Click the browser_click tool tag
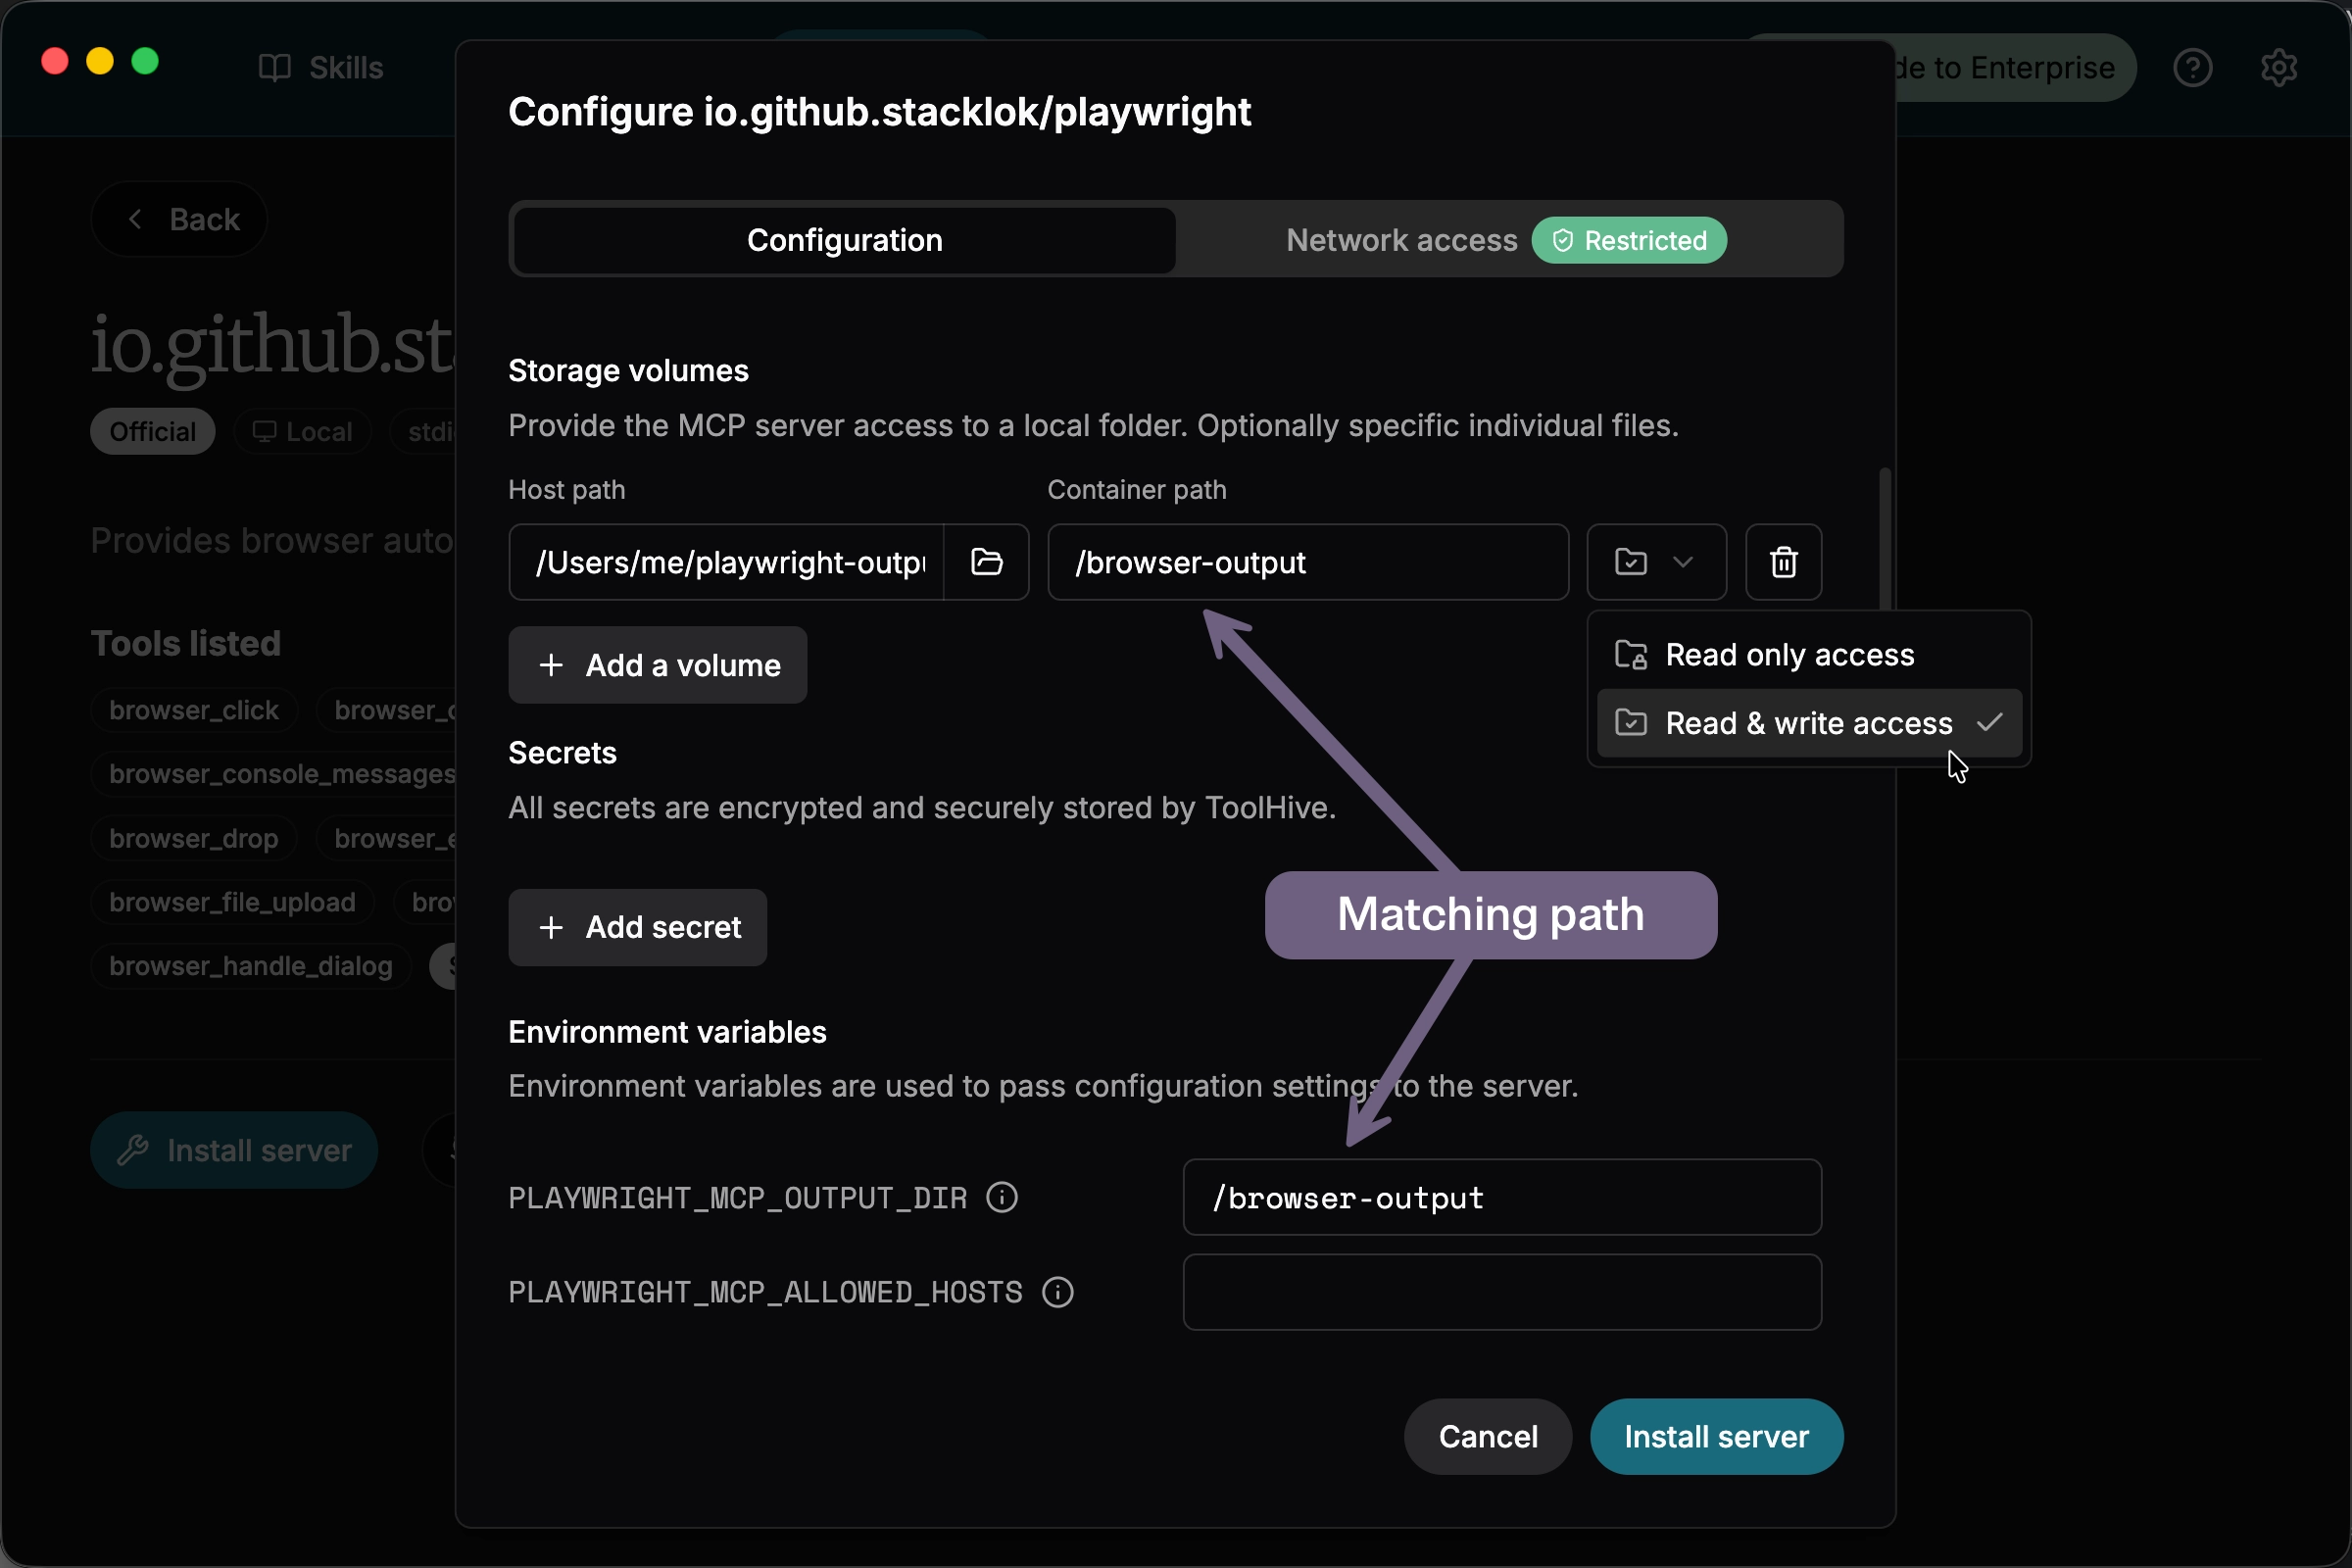Image resolution: width=2352 pixels, height=1568 pixels. pyautogui.click(x=194, y=710)
